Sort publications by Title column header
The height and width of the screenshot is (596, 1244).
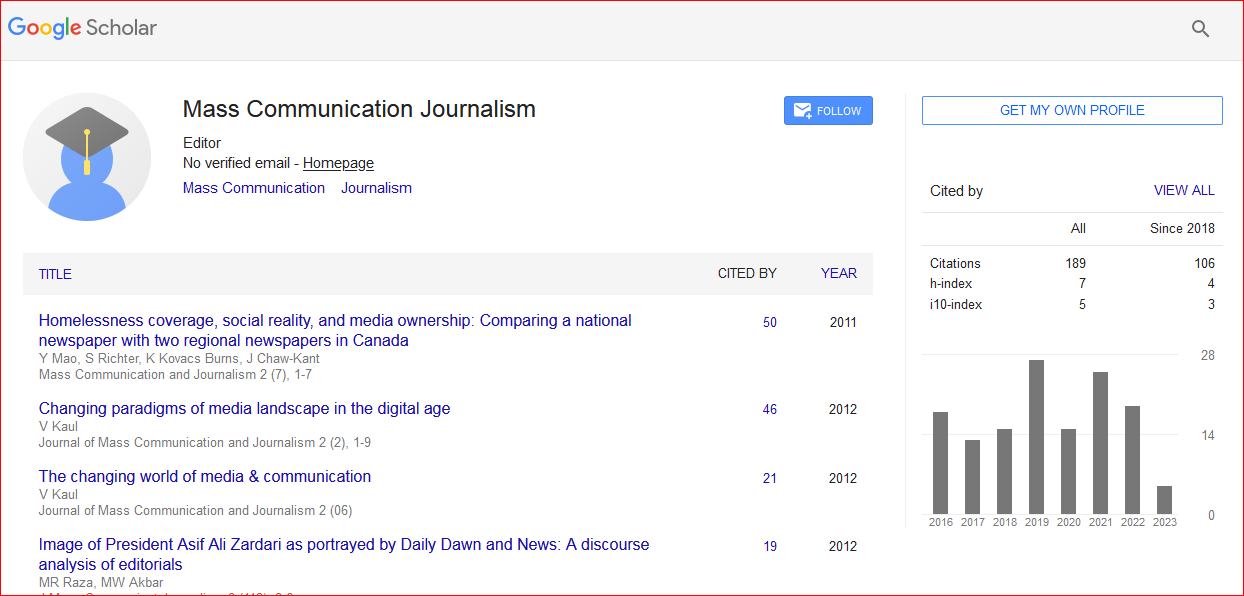pos(55,274)
